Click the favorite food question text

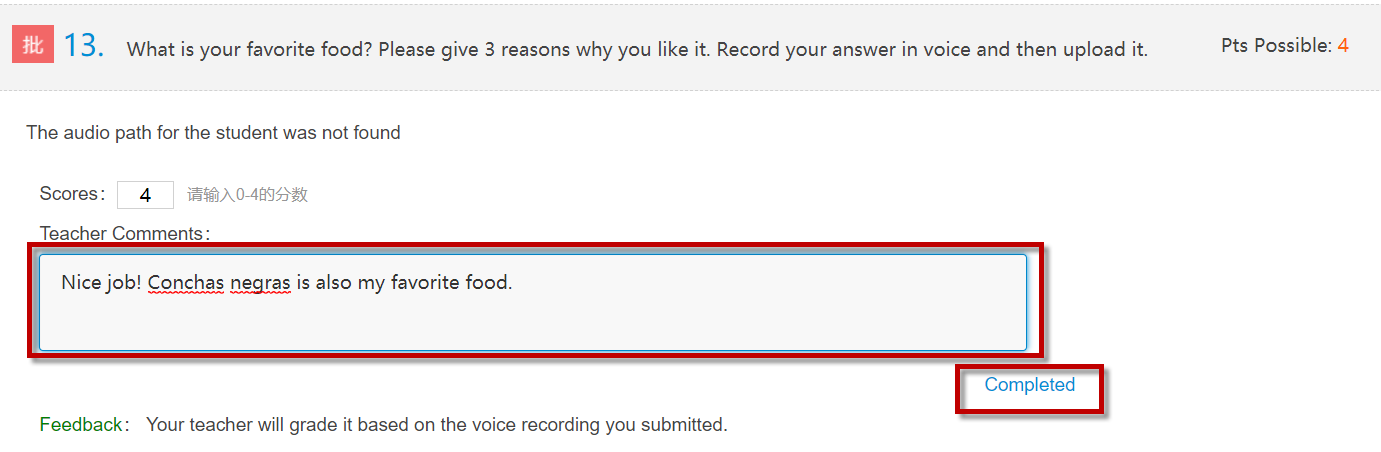coord(637,49)
